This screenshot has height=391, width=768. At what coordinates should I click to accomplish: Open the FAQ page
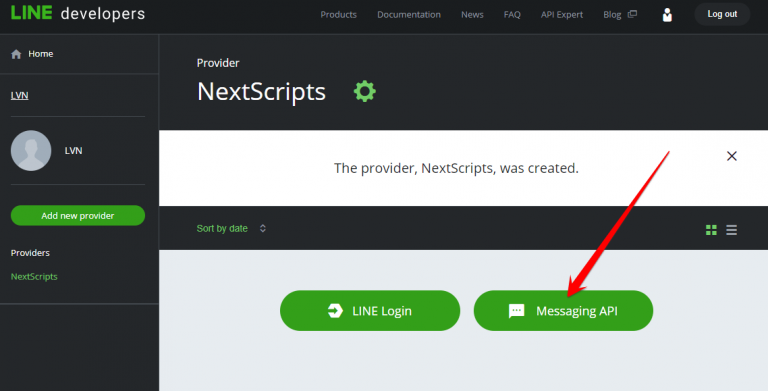[x=512, y=15]
